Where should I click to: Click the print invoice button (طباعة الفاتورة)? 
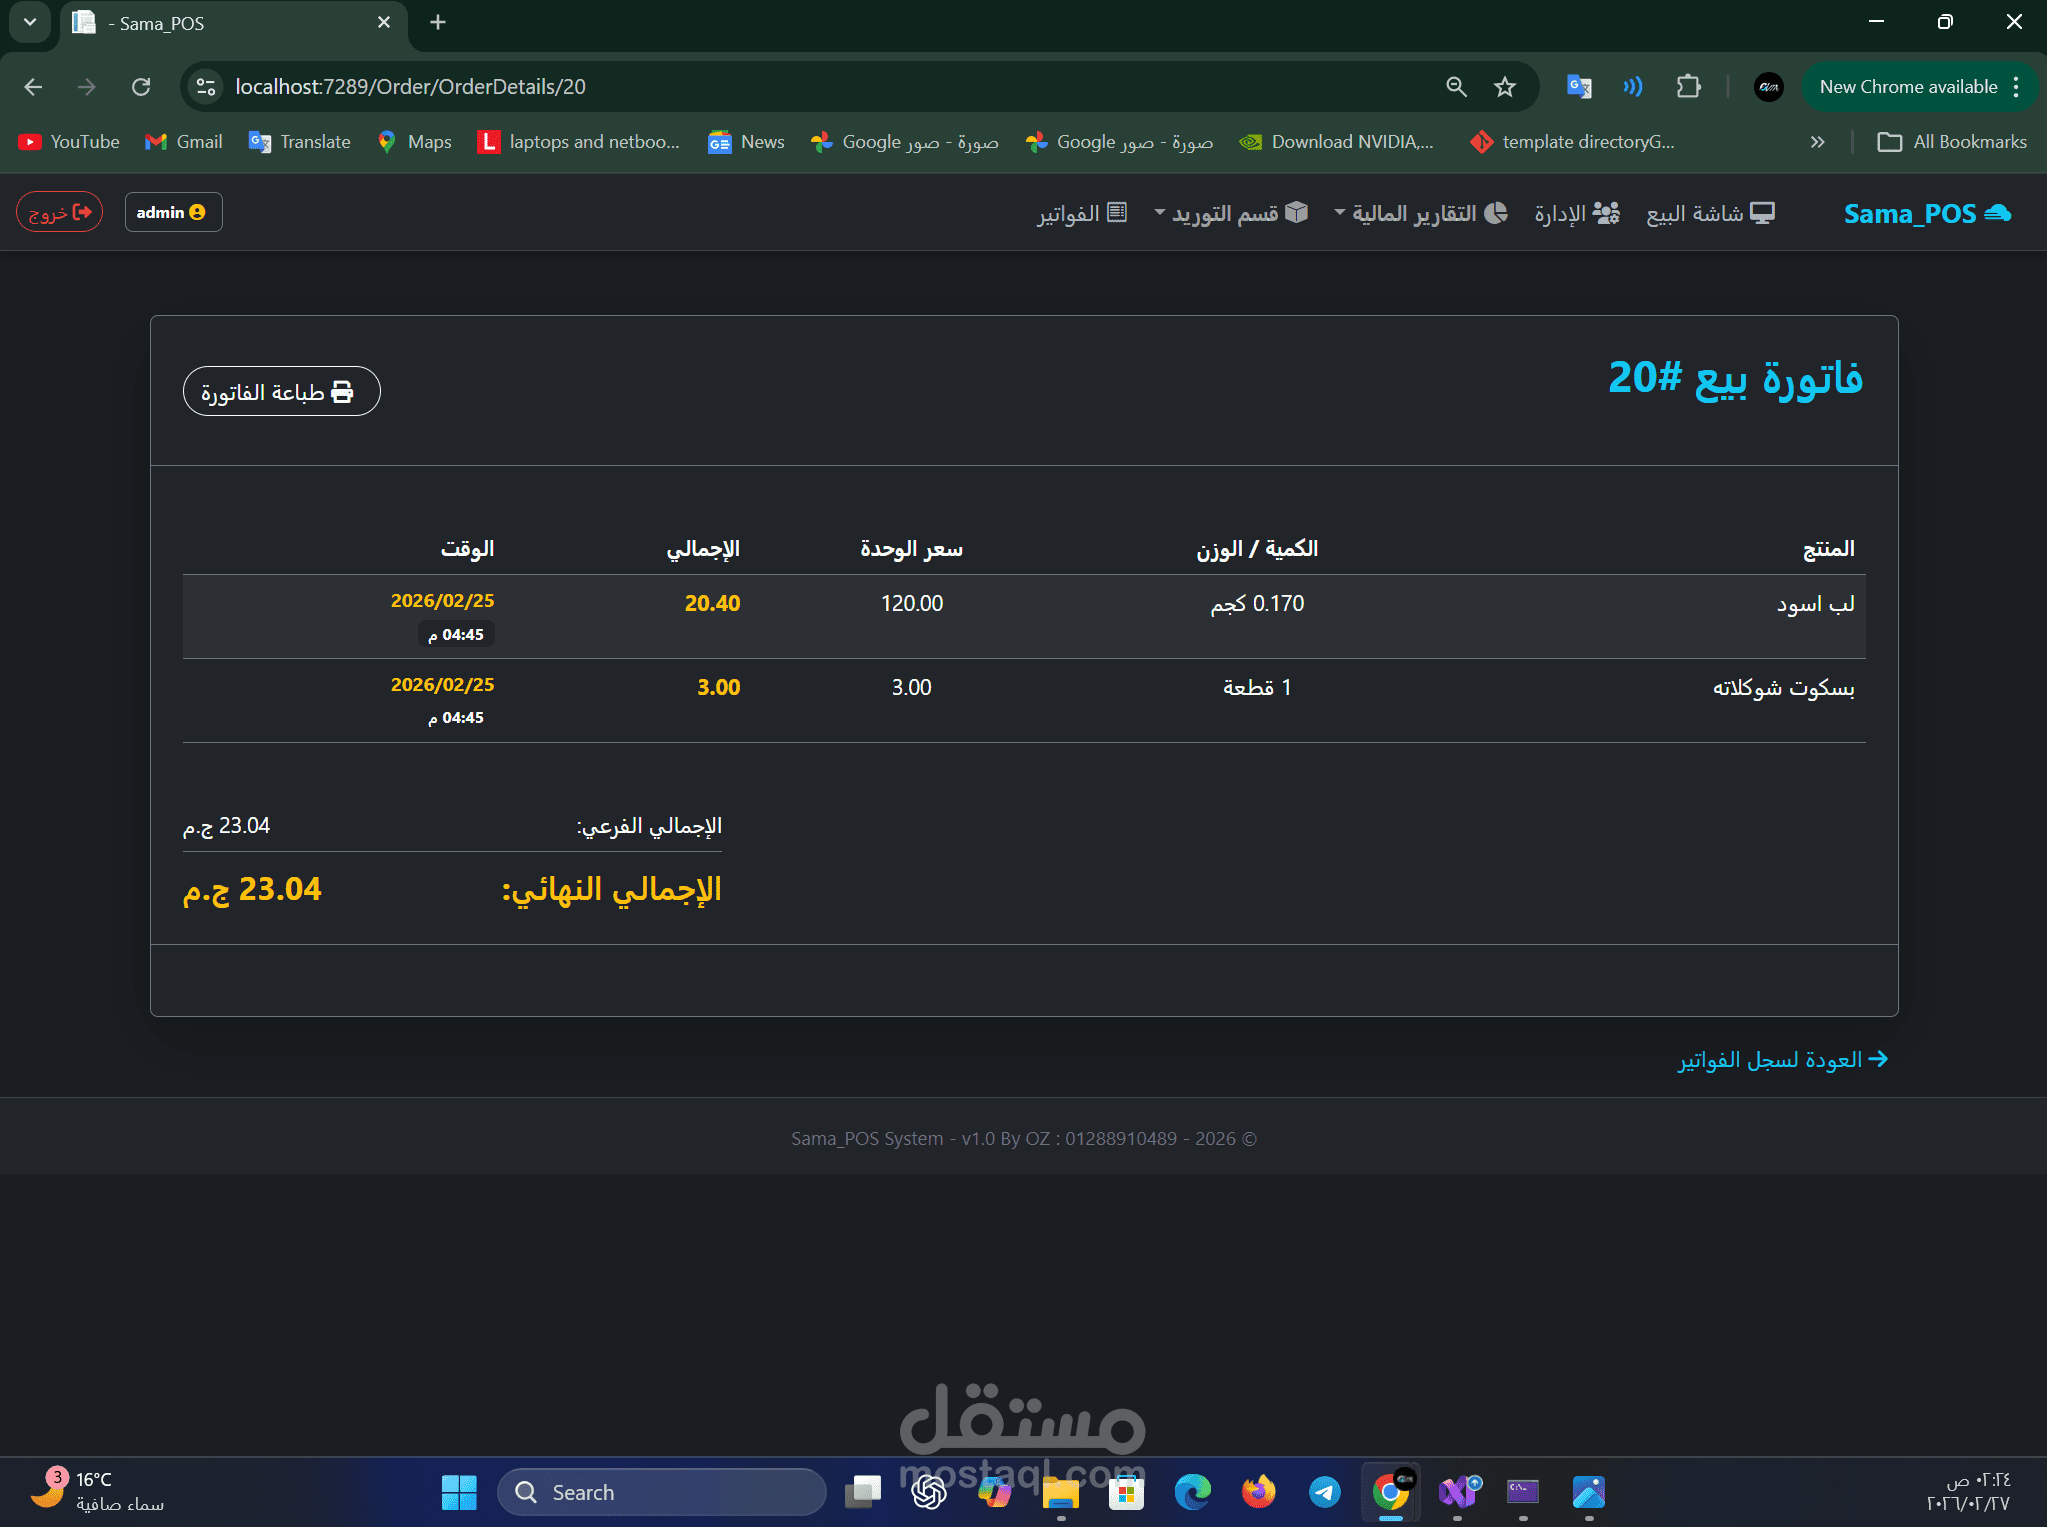[281, 392]
